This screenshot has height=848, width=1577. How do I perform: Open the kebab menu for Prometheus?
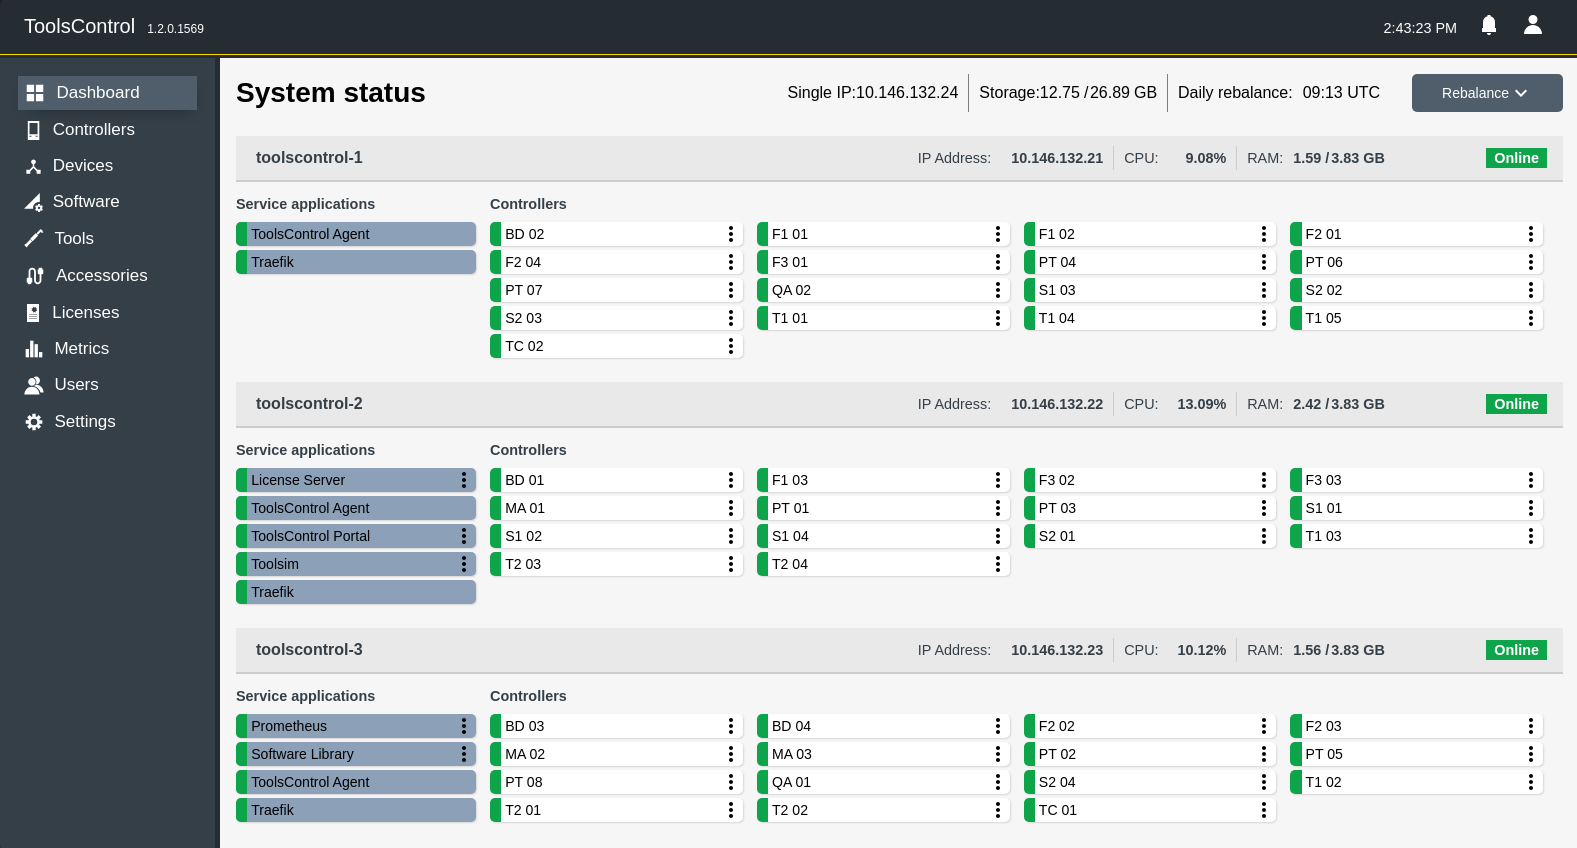tap(464, 726)
